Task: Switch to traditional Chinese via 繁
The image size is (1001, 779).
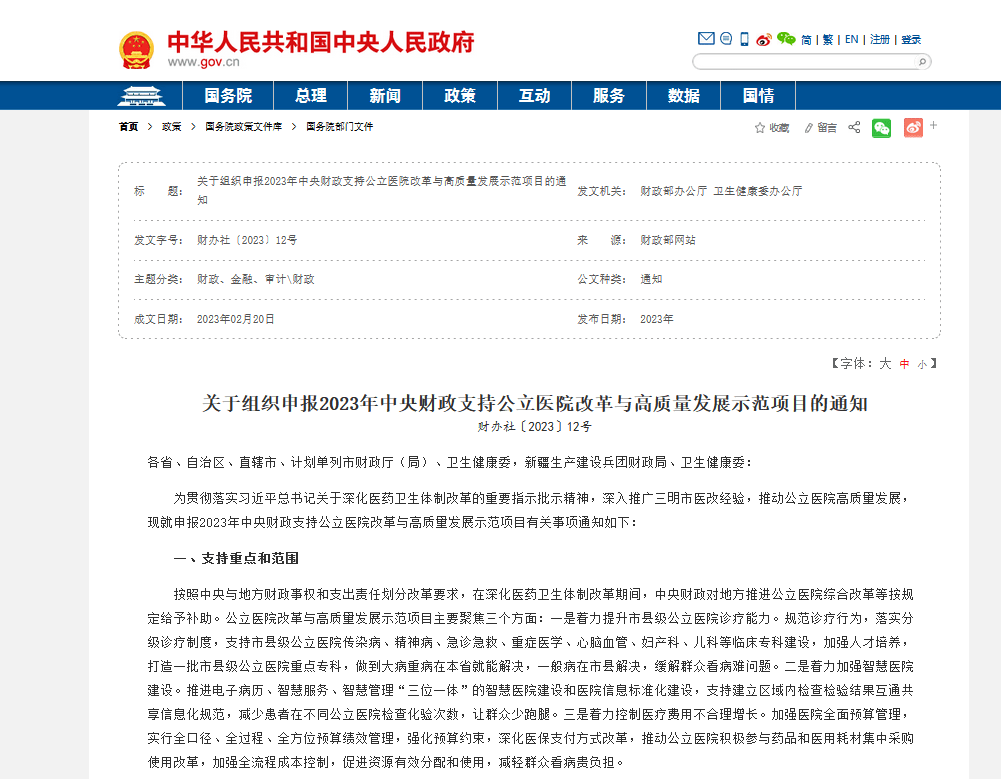Action: coord(828,40)
